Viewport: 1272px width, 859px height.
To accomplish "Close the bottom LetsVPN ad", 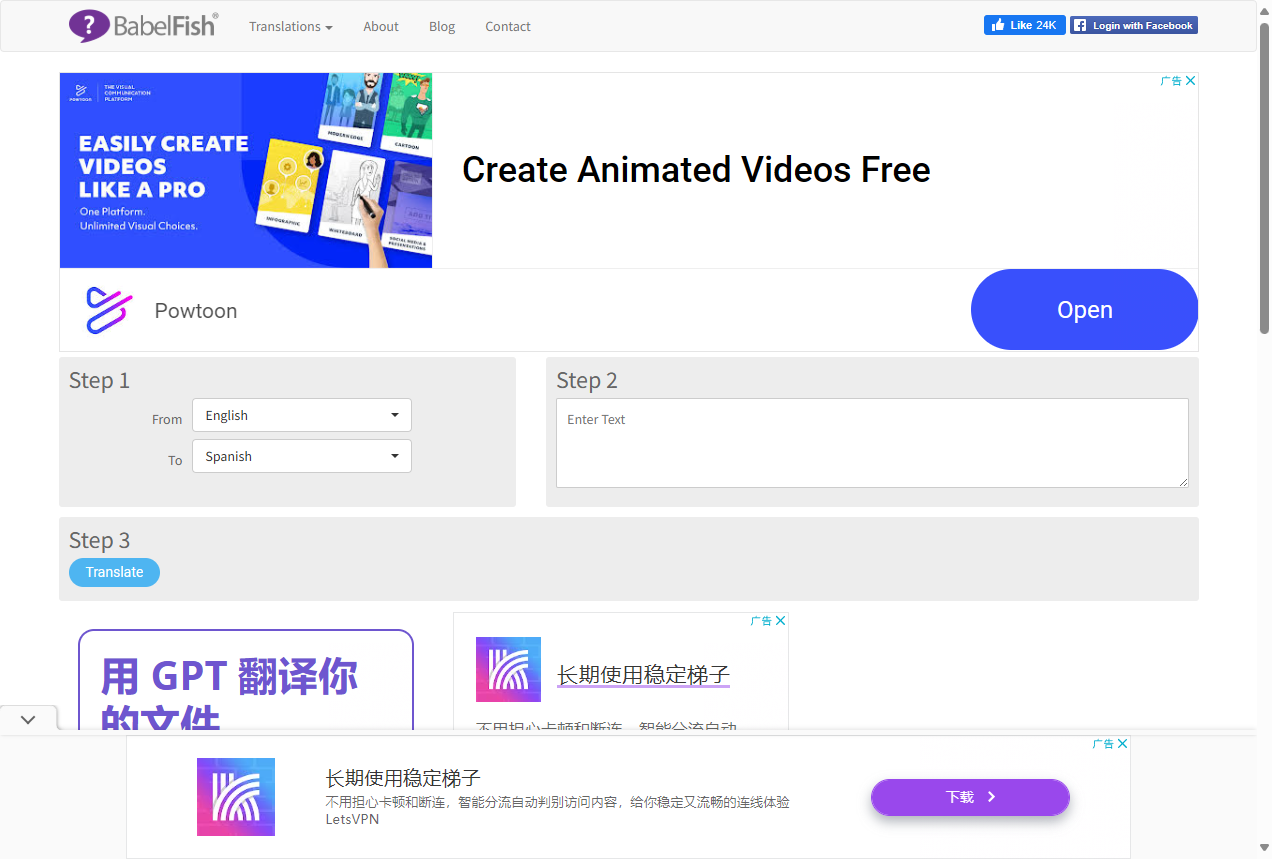I will [1122, 743].
